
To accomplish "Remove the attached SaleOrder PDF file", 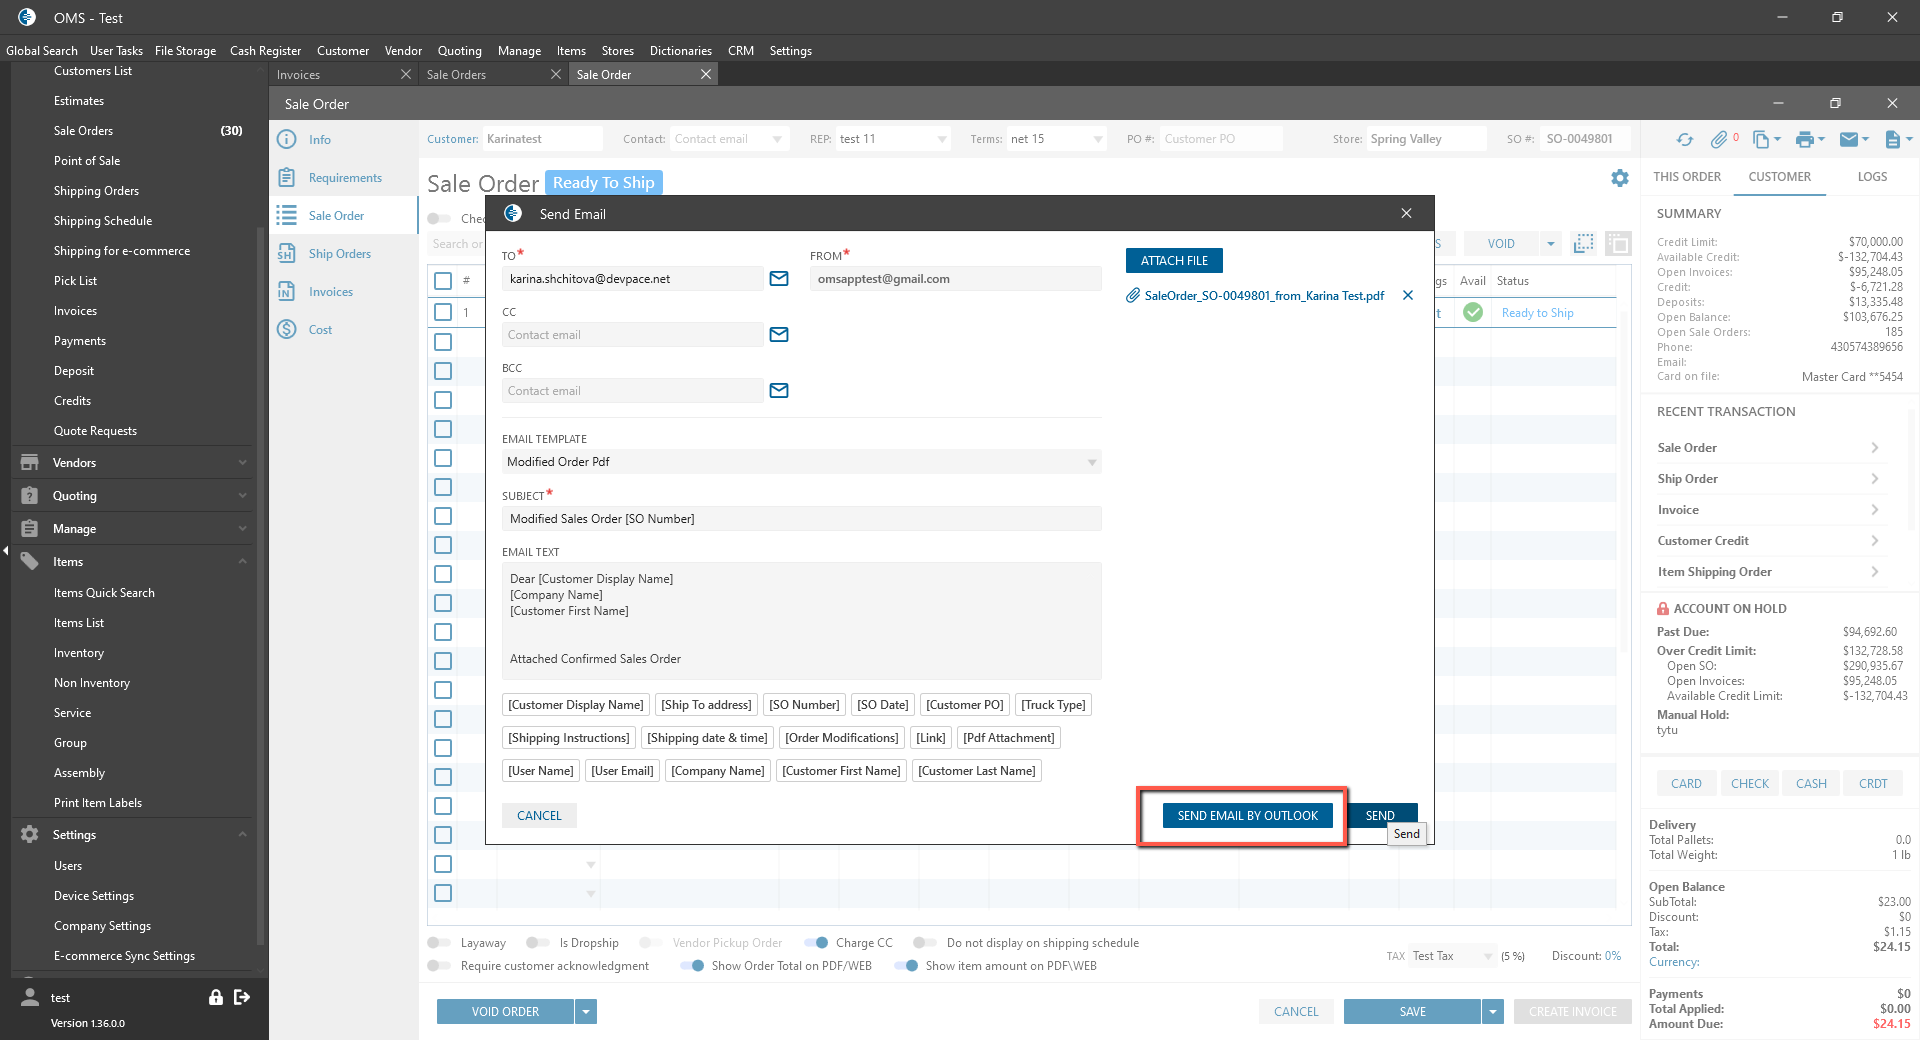I will (x=1408, y=296).
